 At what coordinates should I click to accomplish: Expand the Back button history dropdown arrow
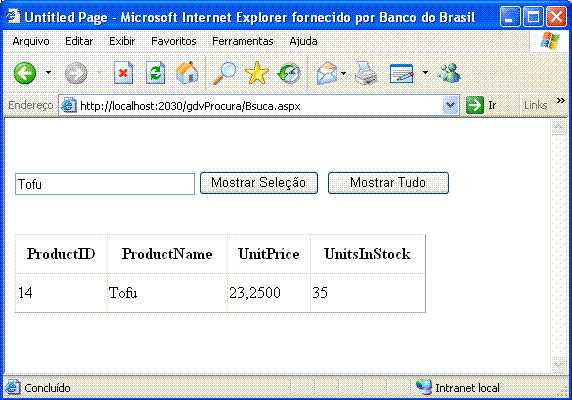click(49, 73)
